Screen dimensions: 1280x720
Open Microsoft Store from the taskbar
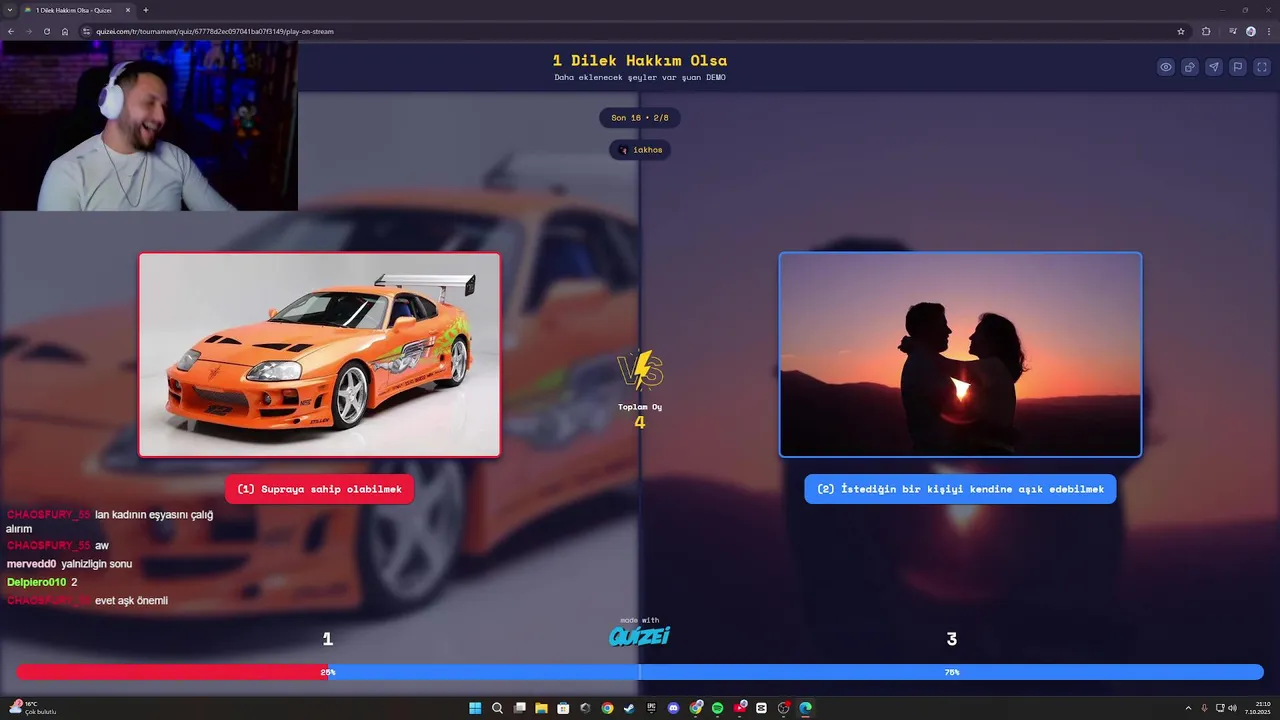click(x=563, y=708)
